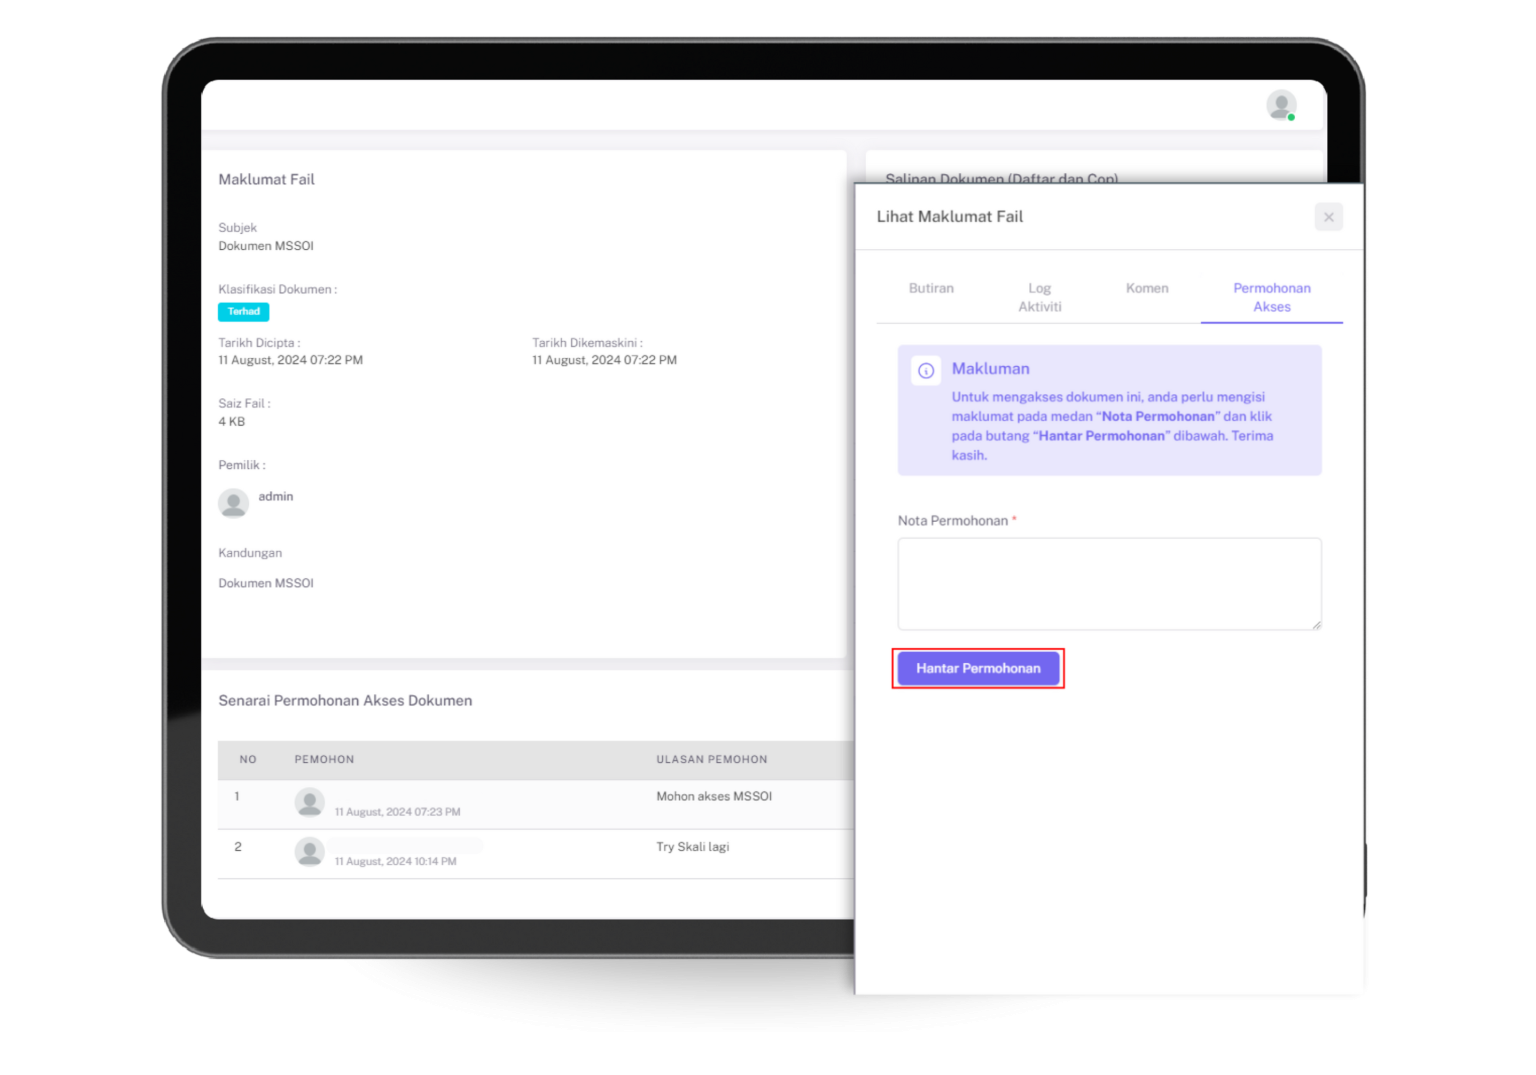
Task: Click the Terhad classification badge
Action: tap(243, 312)
